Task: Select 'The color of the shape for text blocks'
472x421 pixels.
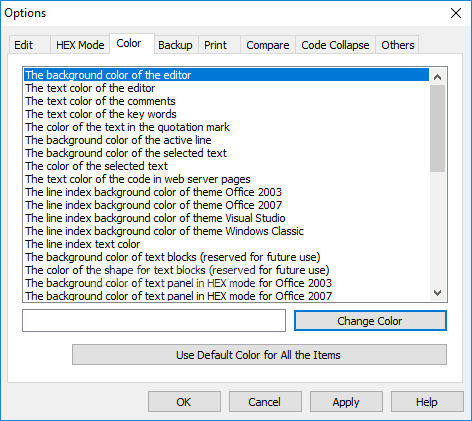Action: coord(226,270)
